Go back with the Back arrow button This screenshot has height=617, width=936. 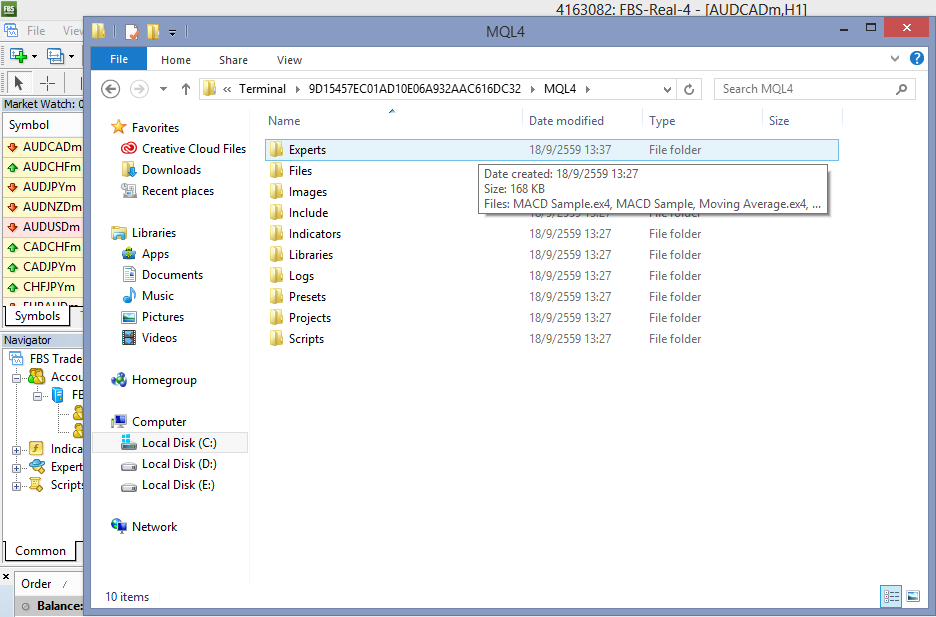(x=110, y=89)
